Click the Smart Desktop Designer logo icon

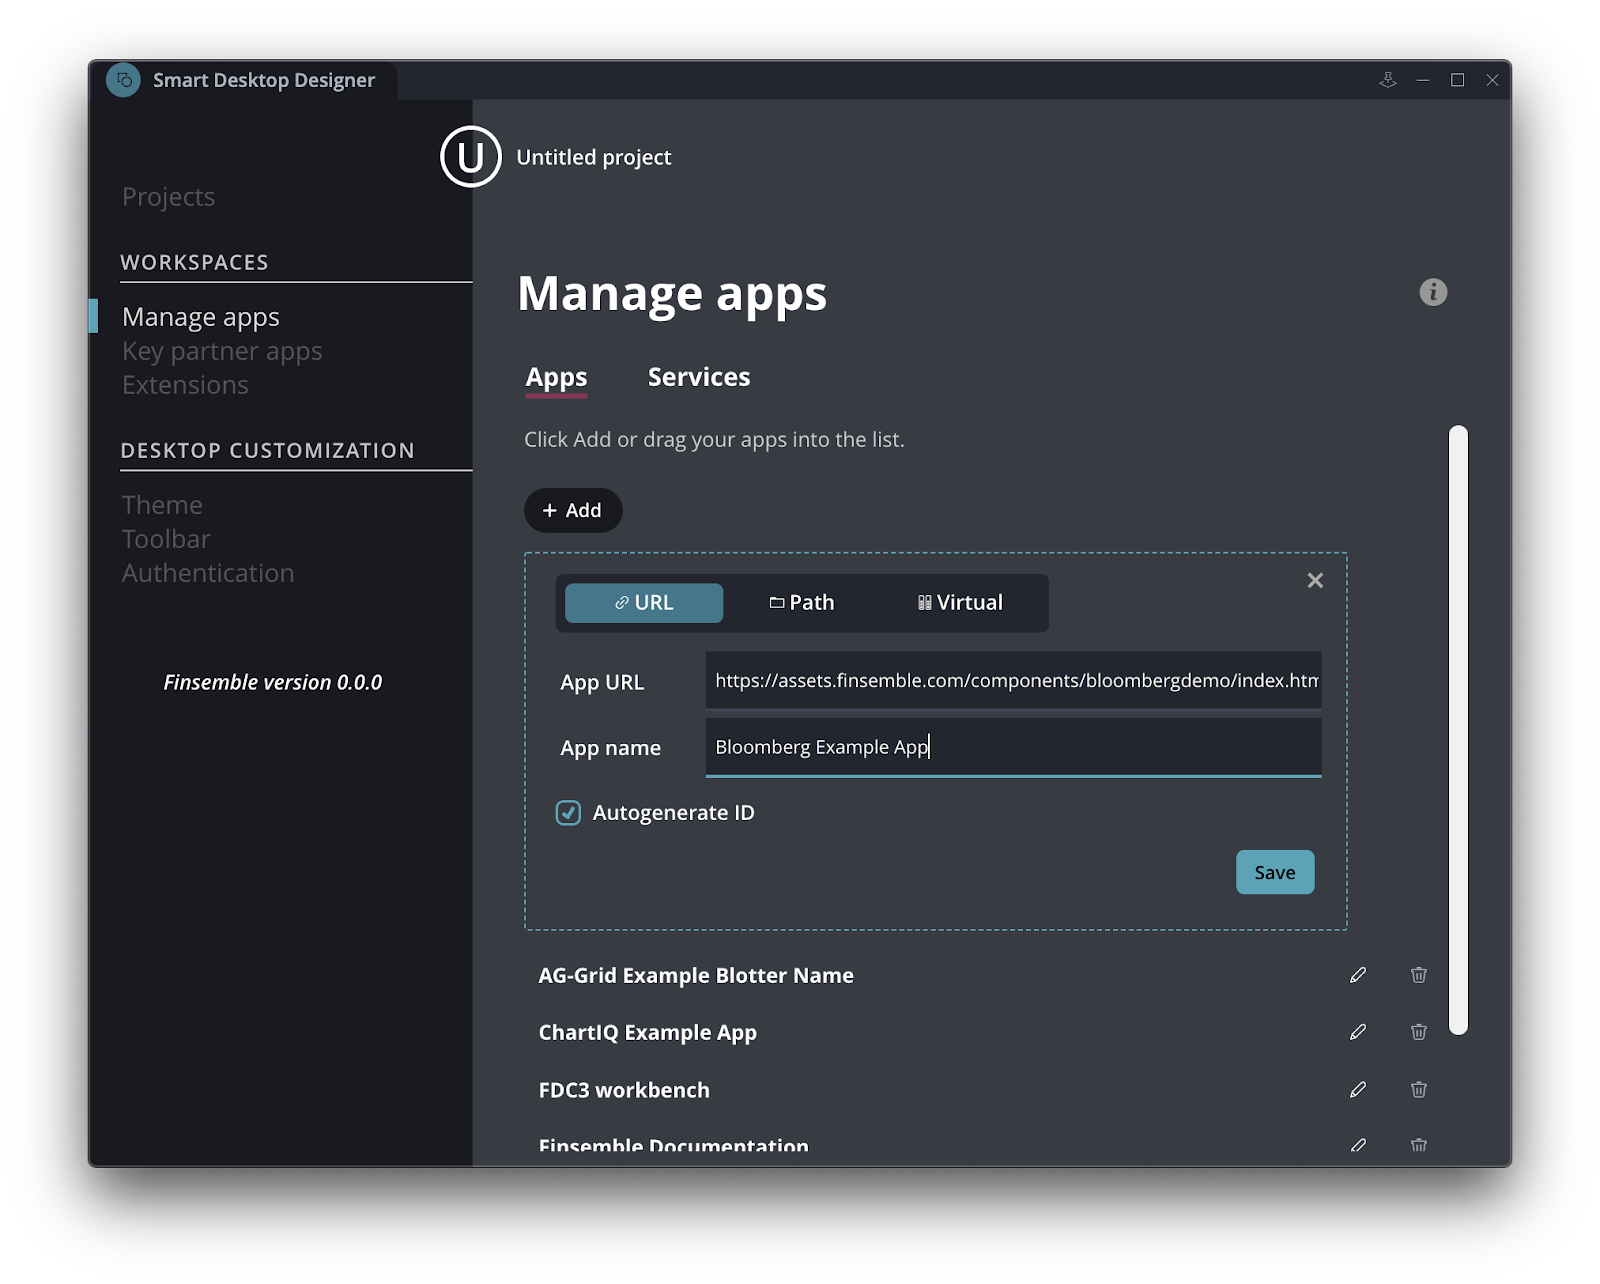[124, 80]
